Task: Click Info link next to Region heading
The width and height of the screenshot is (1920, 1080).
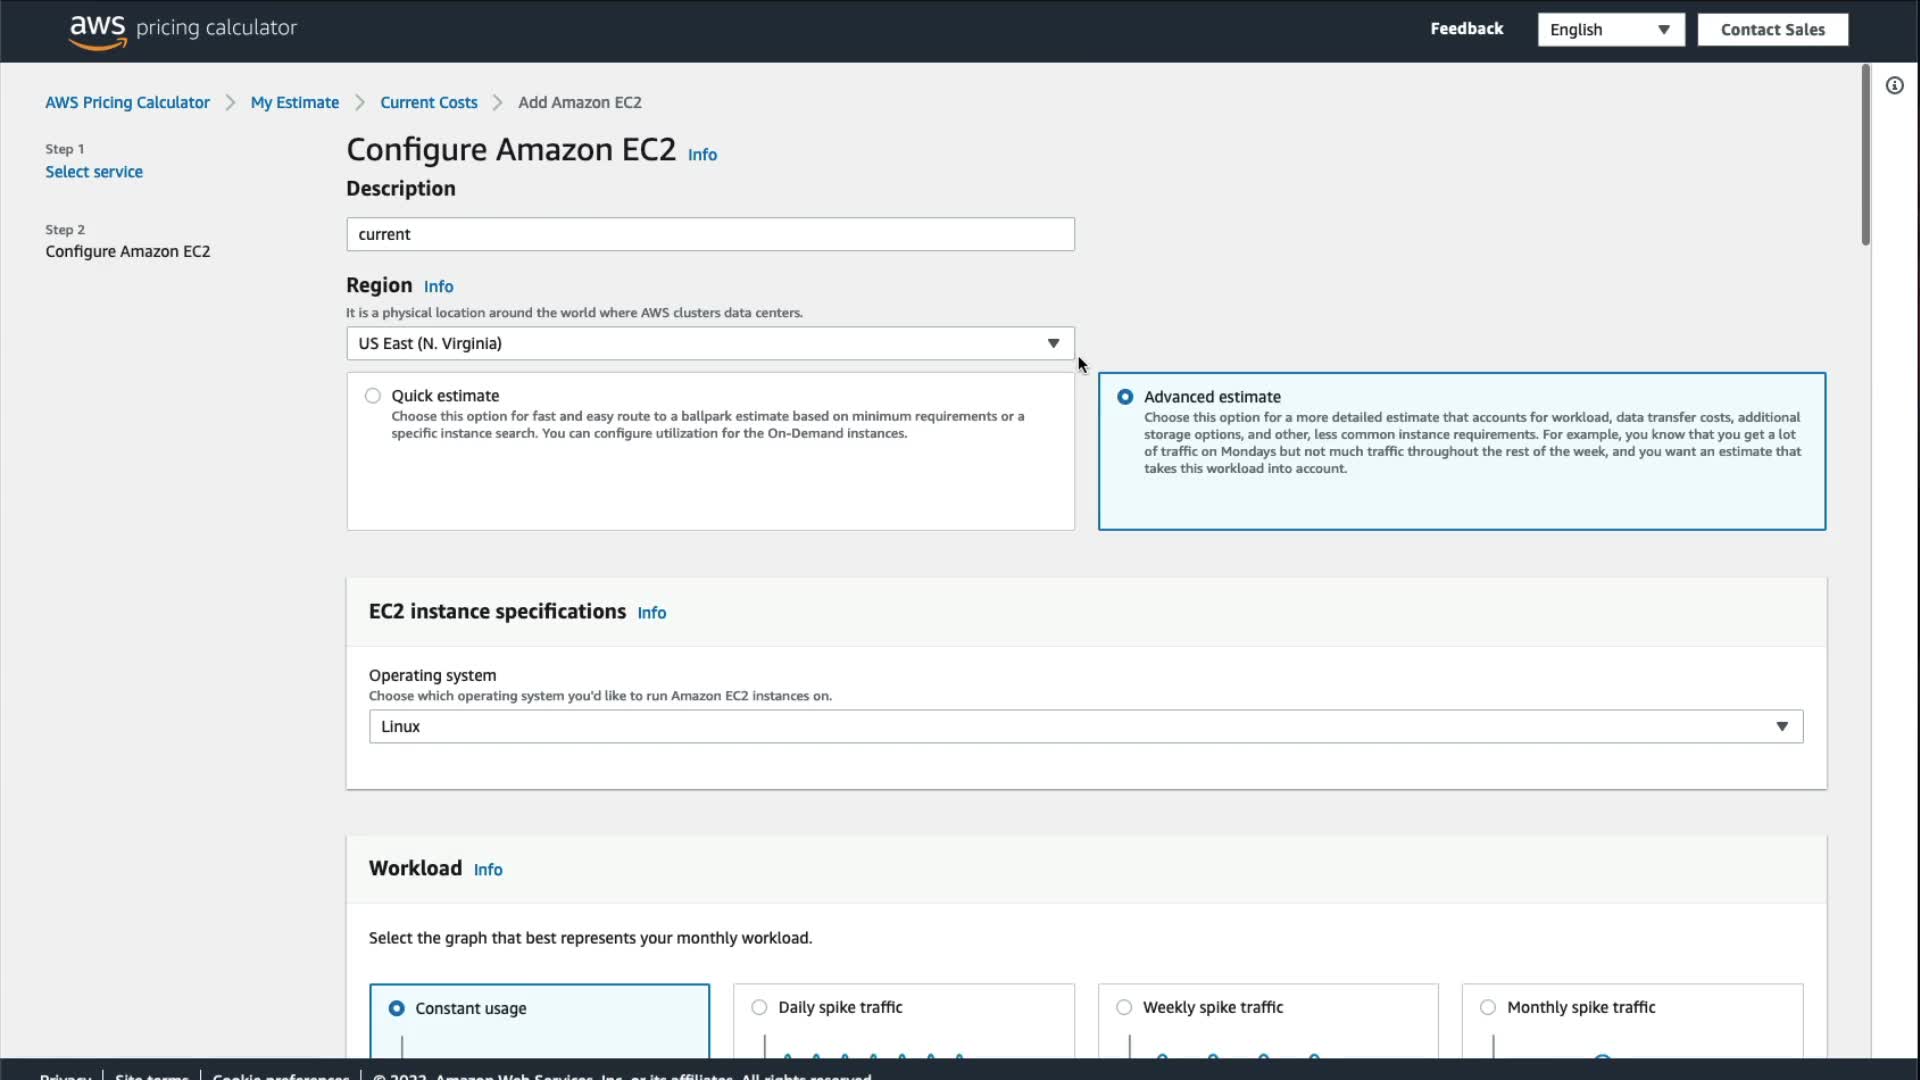Action: [x=438, y=287]
